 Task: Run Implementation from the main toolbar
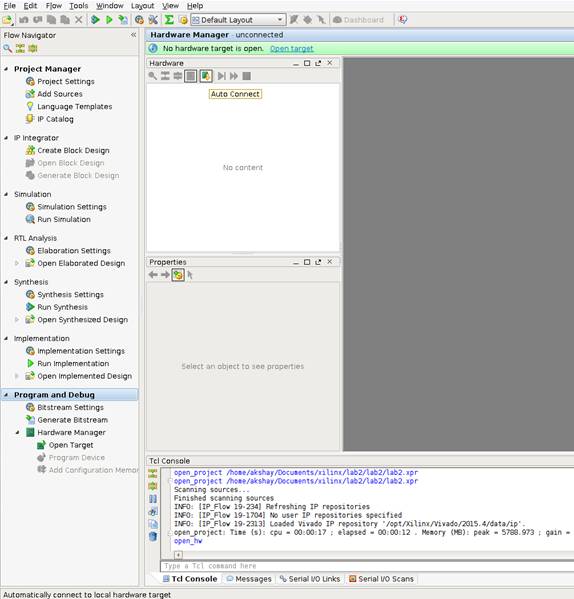109,19
